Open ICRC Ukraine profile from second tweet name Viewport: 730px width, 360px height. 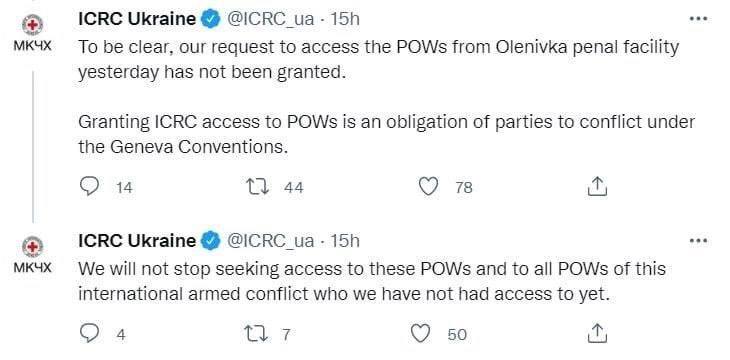[137, 241]
